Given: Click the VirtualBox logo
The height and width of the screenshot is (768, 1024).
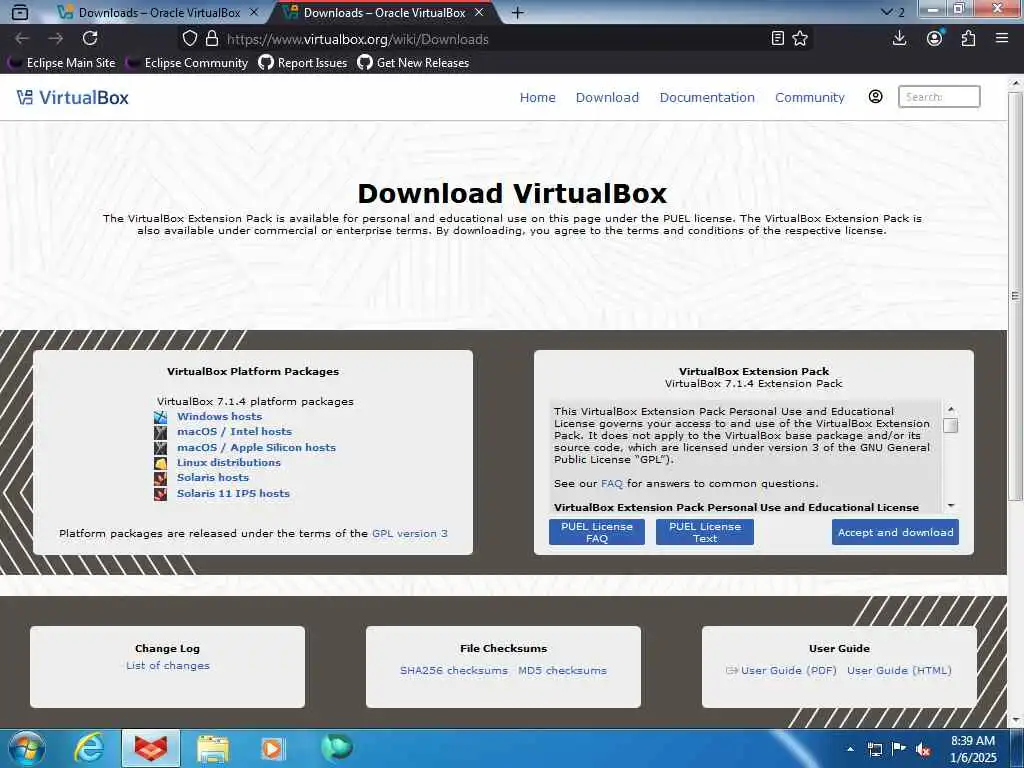Looking at the screenshot, I should pyautogui.click(x=72, y=97).
